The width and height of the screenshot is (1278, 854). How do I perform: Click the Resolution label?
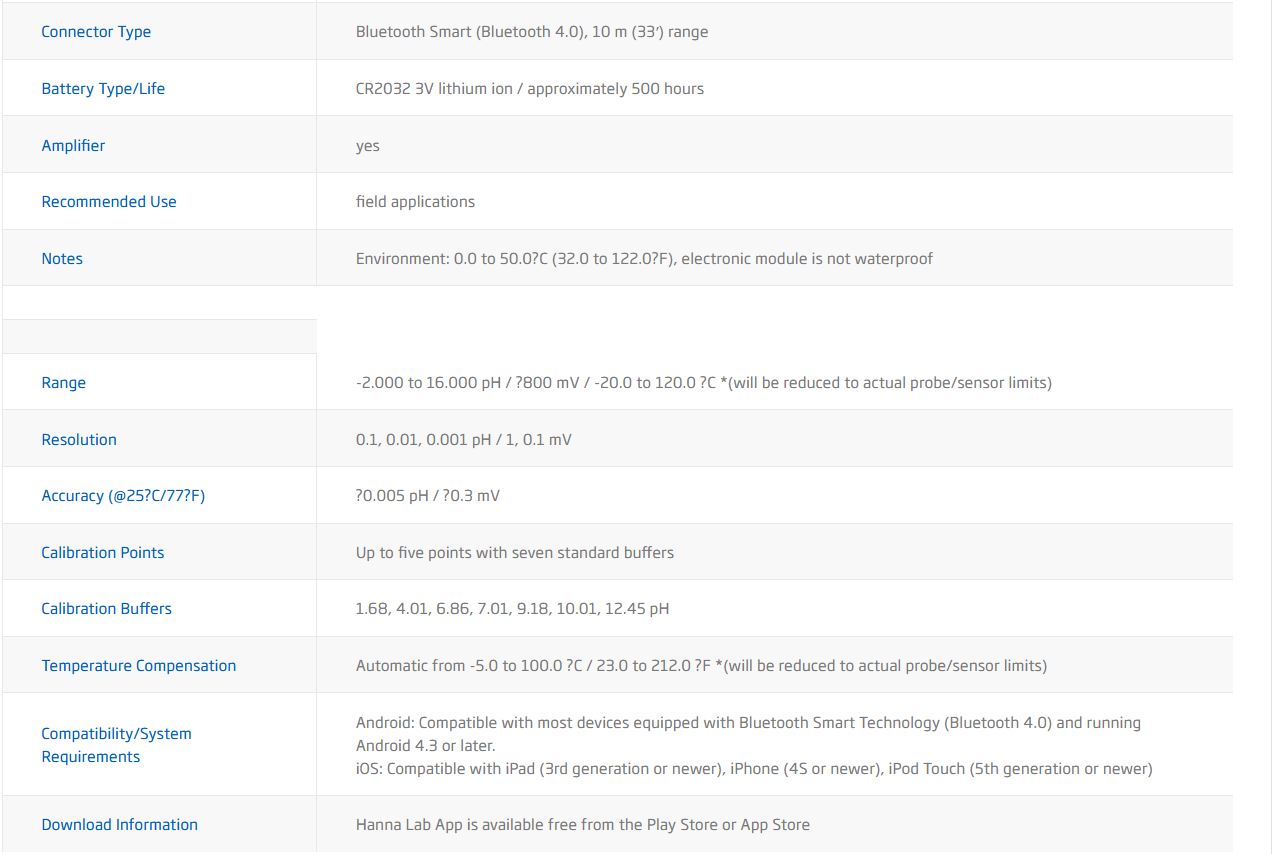(79, 440)
